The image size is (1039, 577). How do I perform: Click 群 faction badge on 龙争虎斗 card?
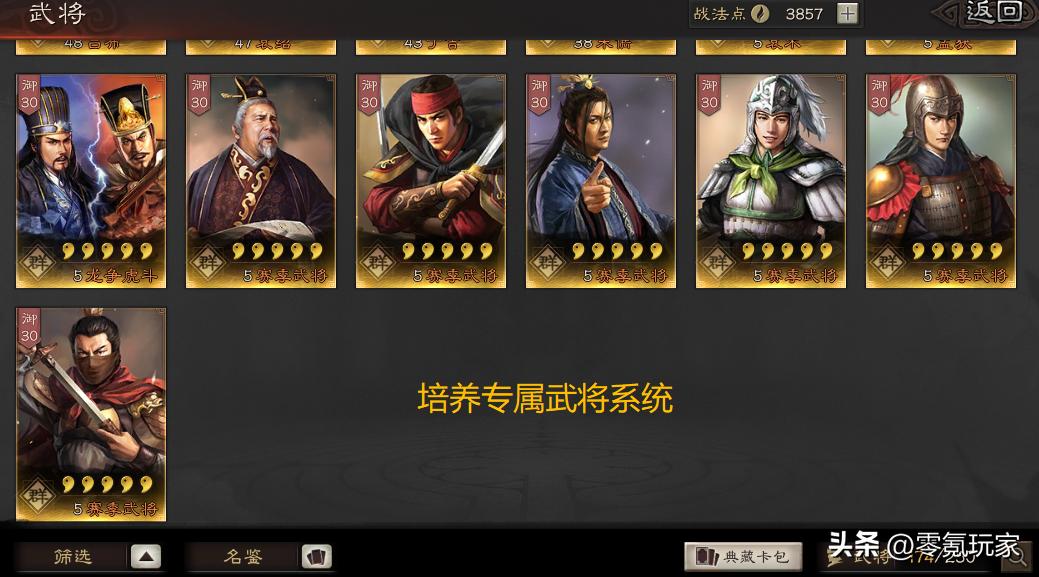tap(38, 262)
